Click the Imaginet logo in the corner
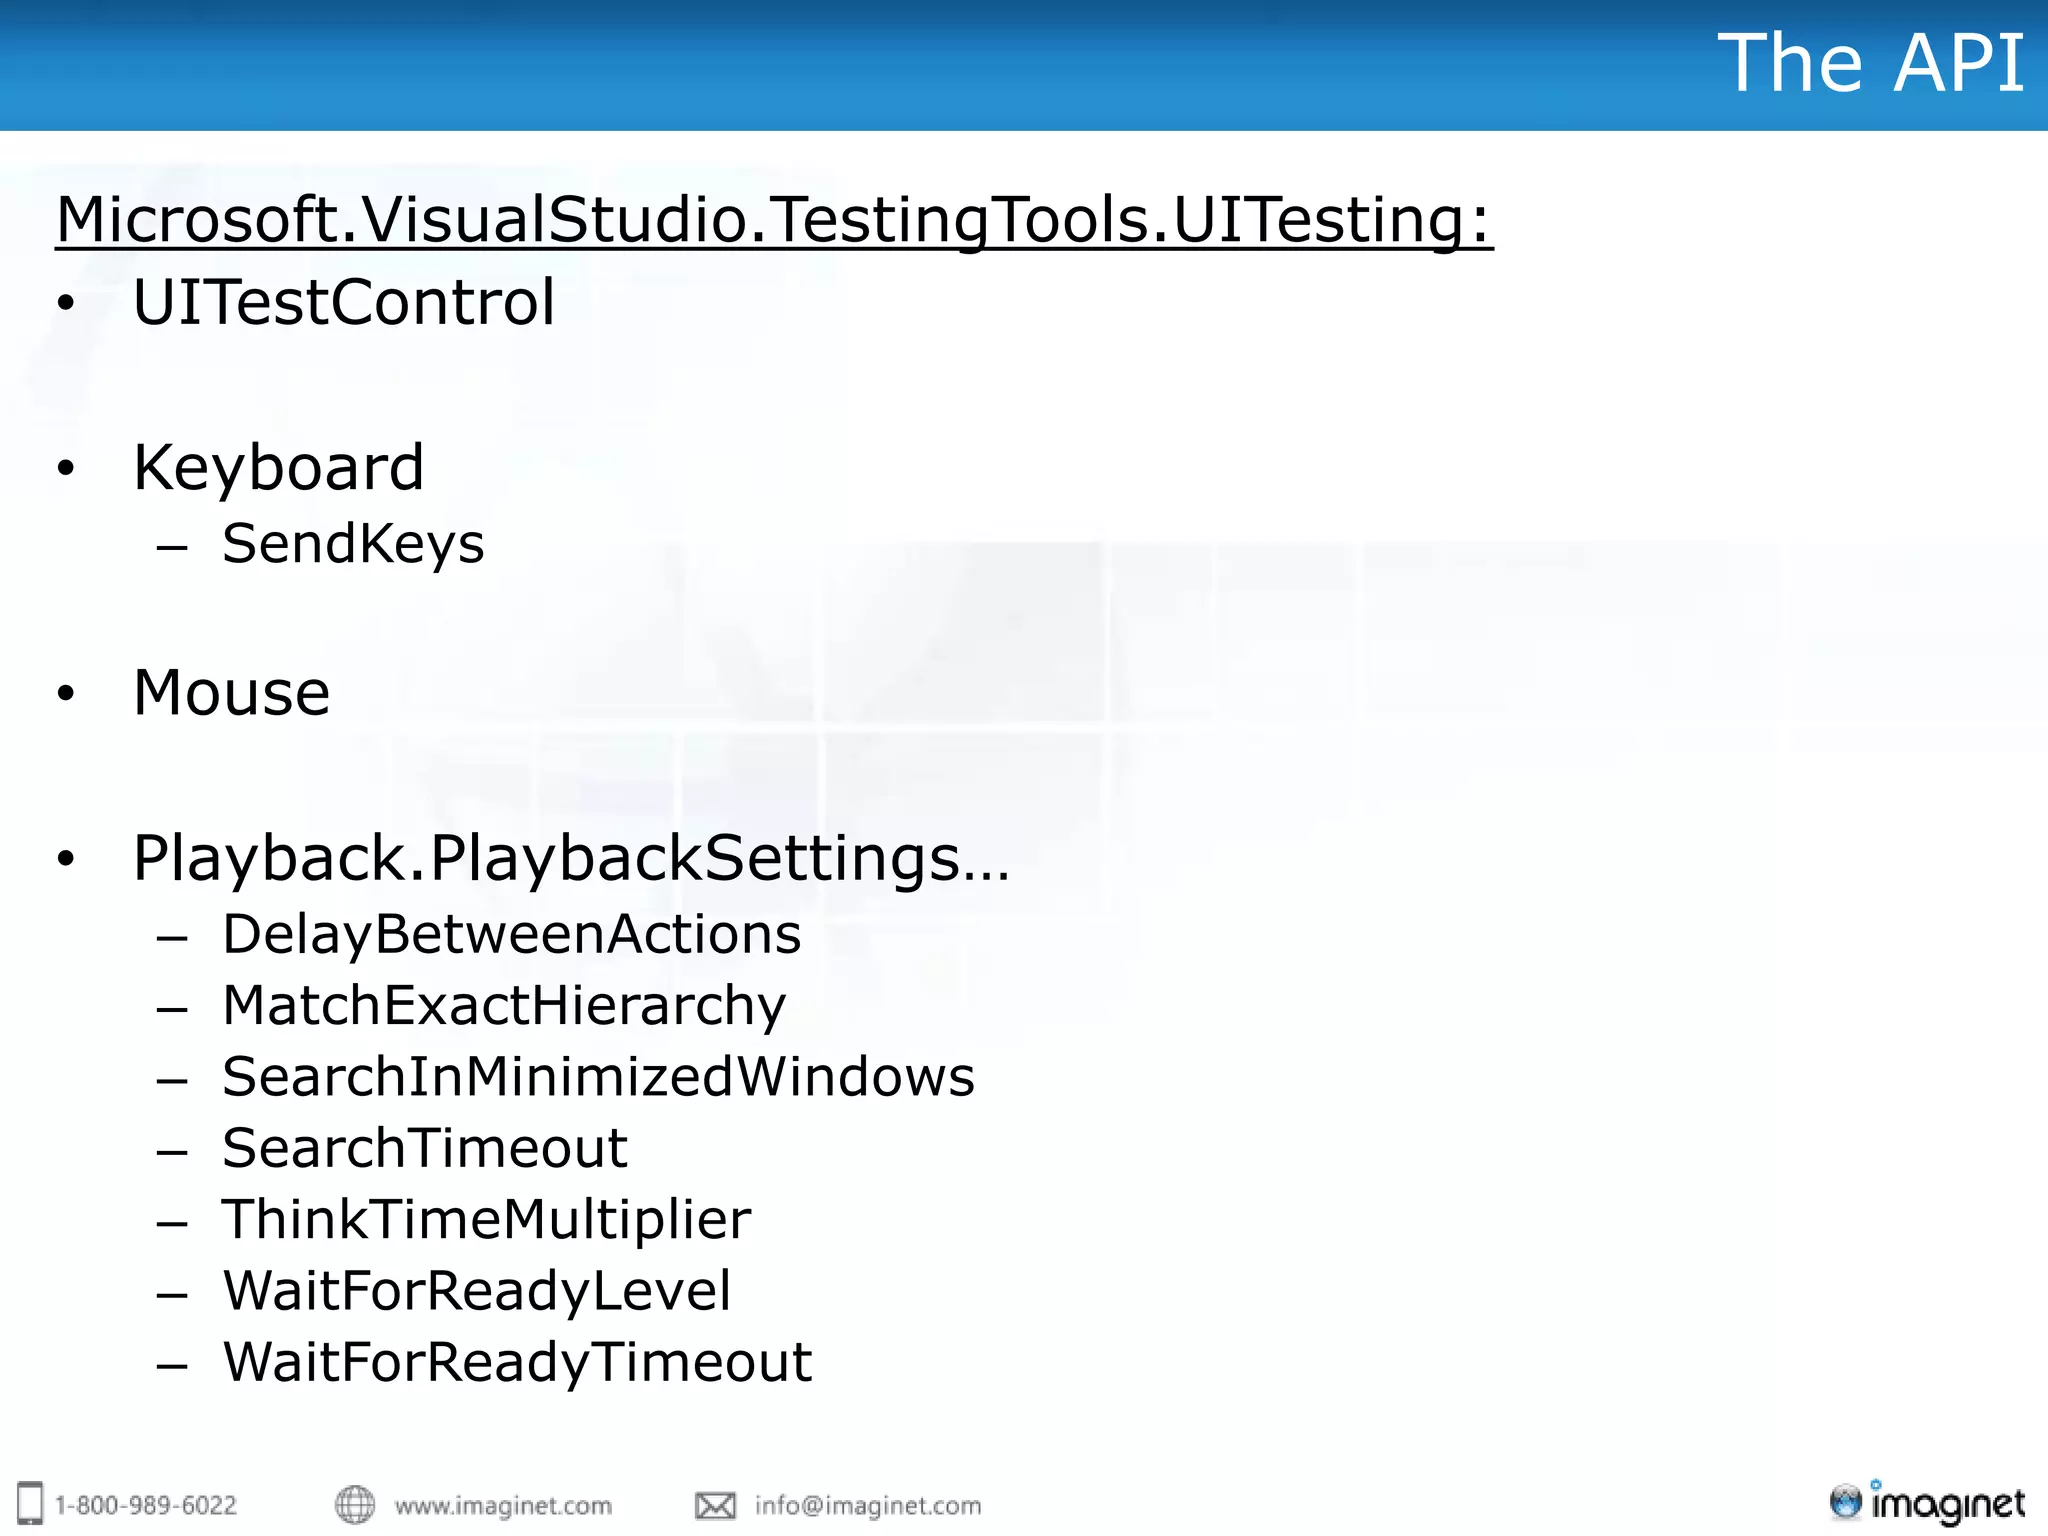The width and height of the screenshot is (2048, 1536). click(1927, 1503)
